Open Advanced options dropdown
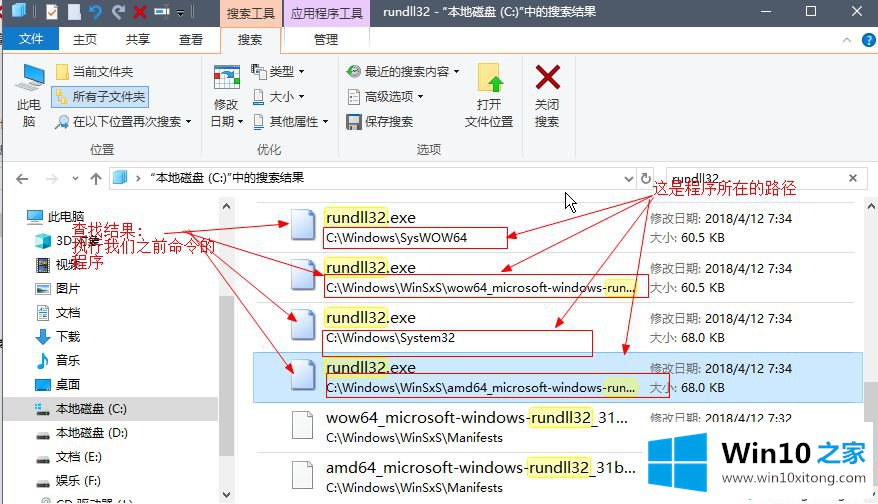Image resolution: width=878 pixels, height=504 pixels. click(385, 96)
